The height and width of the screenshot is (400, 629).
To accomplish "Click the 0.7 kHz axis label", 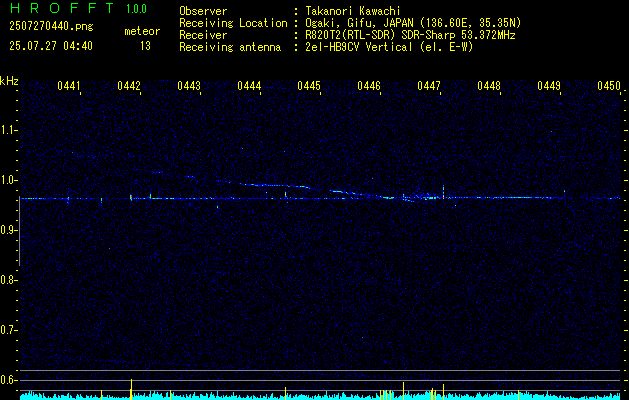I will [8, 330].
